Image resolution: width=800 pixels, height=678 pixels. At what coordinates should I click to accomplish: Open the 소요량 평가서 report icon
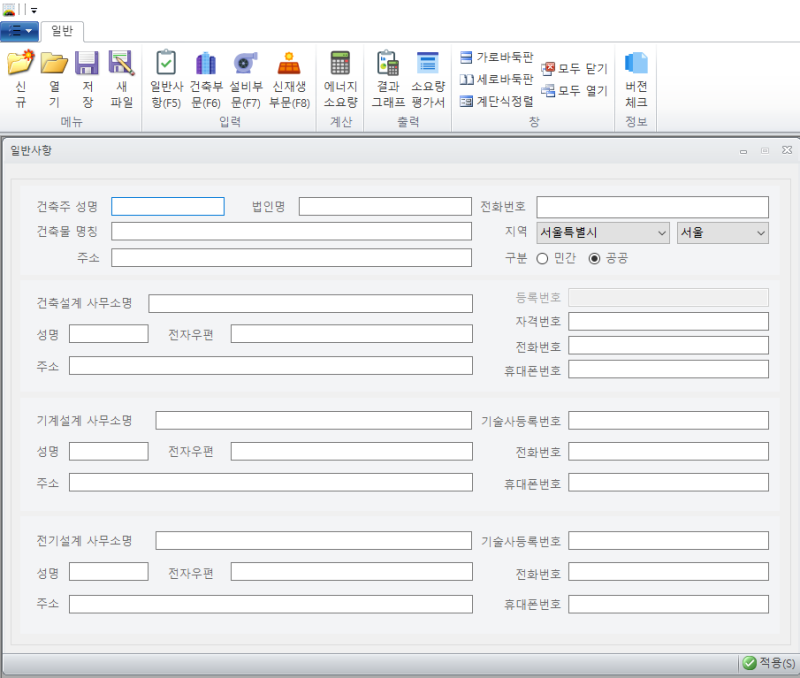coord(428,75)
